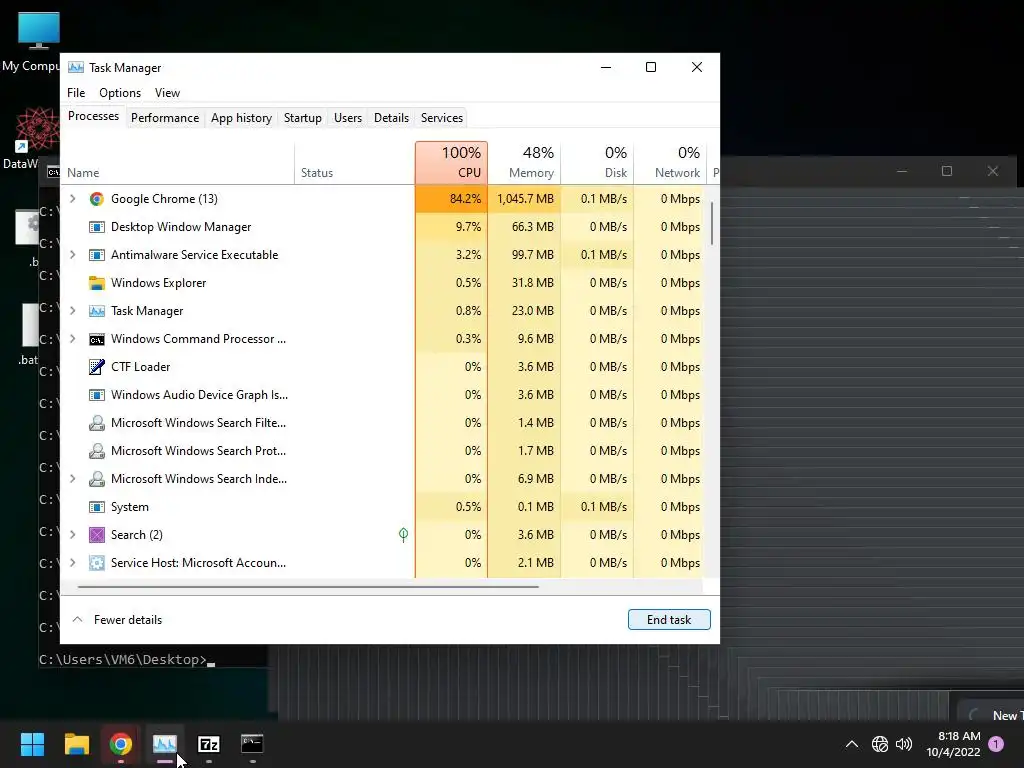This screenshot has width=1024, height=768.
Task: Open the My Computer desktop icon
Action: tap(38, 40)
